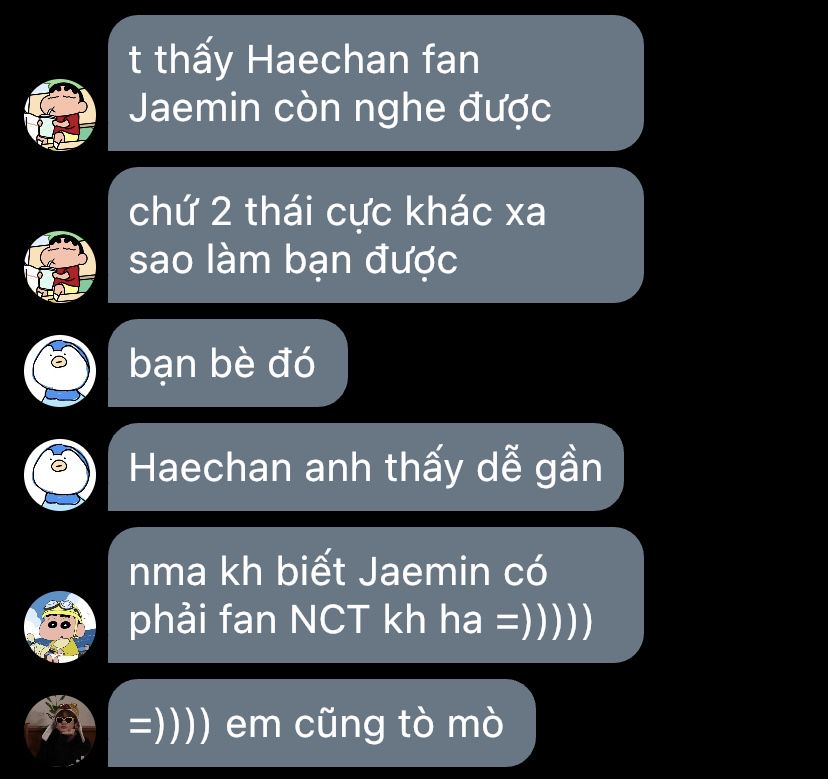
Task: Open Shin-chan with goggles avatar profile
Action: 60,627
